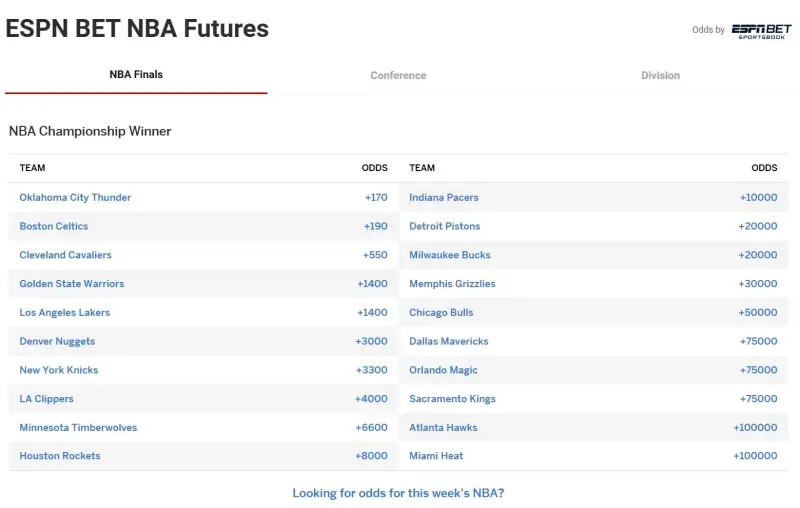The width and height of the screenshot is (800, 508).
Task: Select the Magic +75000 odds
Action: pos(758,370)
